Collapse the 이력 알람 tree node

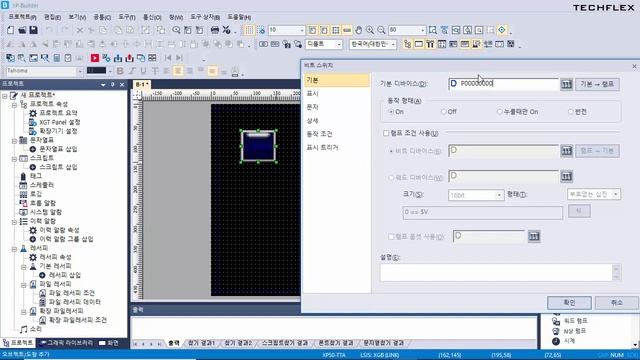click(x=14, y=221)
